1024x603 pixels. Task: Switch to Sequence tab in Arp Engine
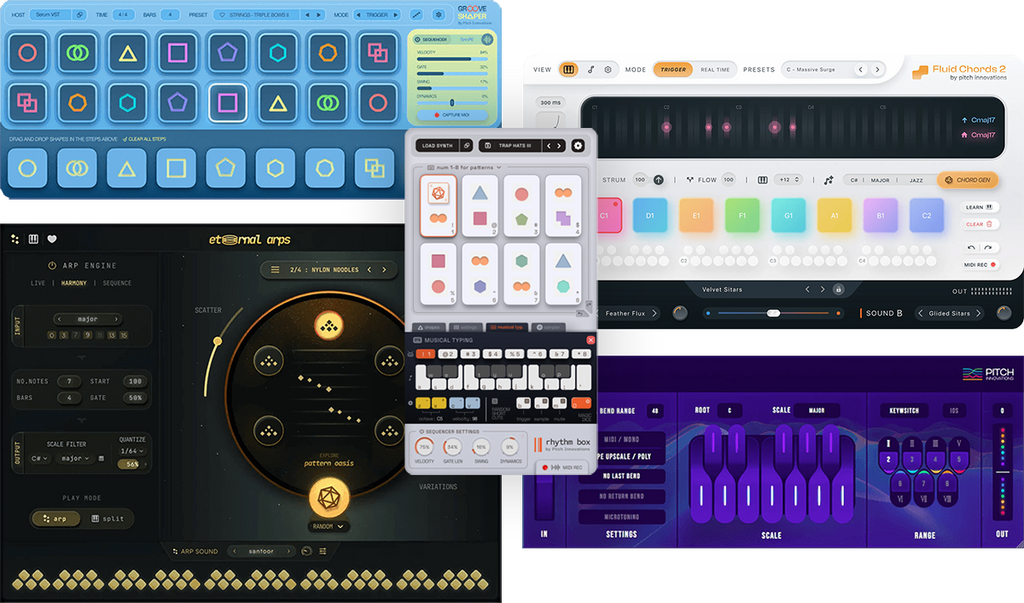[x=117, y=283]
